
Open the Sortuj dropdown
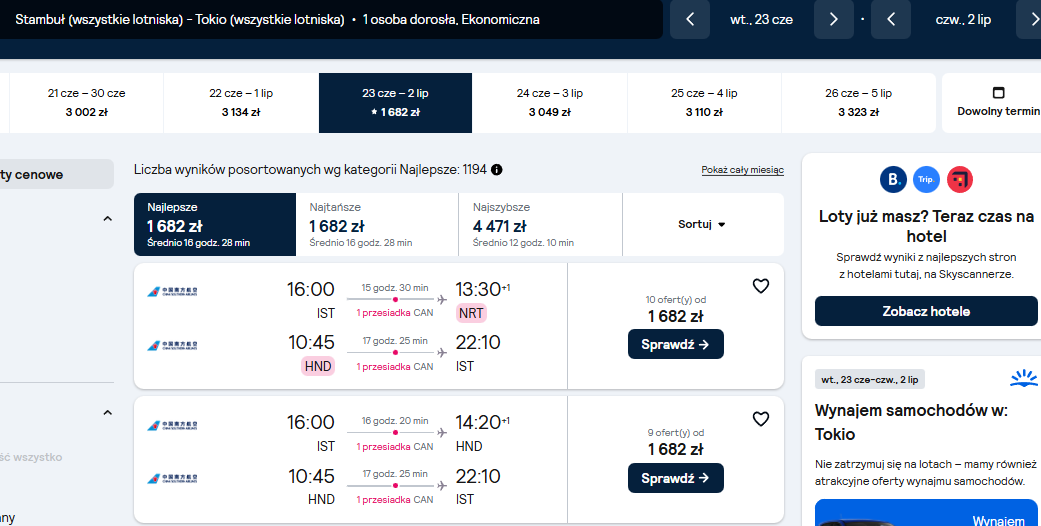702,224
